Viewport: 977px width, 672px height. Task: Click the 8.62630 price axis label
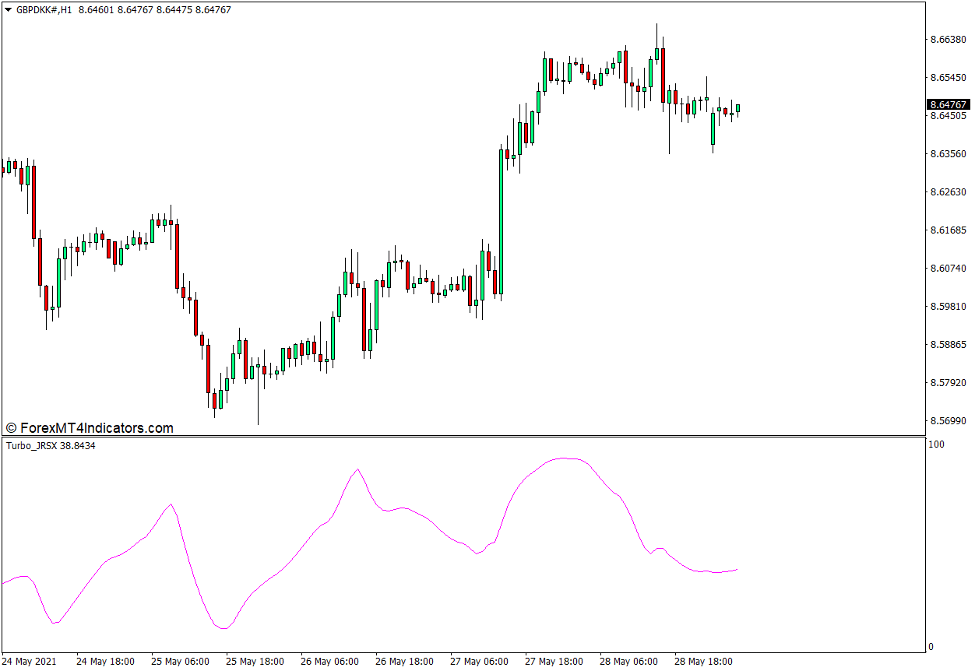point(947,192)
